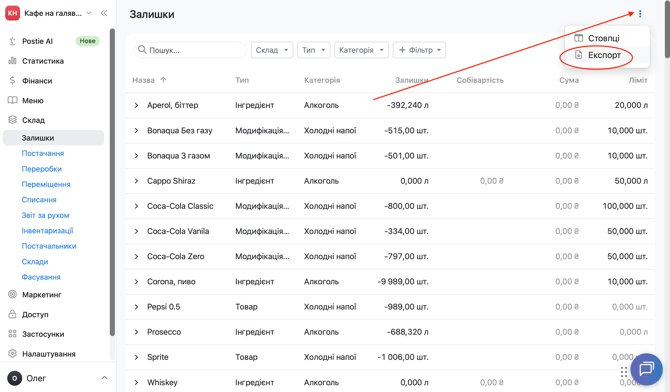Screen dimensions: 670x392
Task: Open the Склад filter dropdown
Action: click(x=272, y=50)
